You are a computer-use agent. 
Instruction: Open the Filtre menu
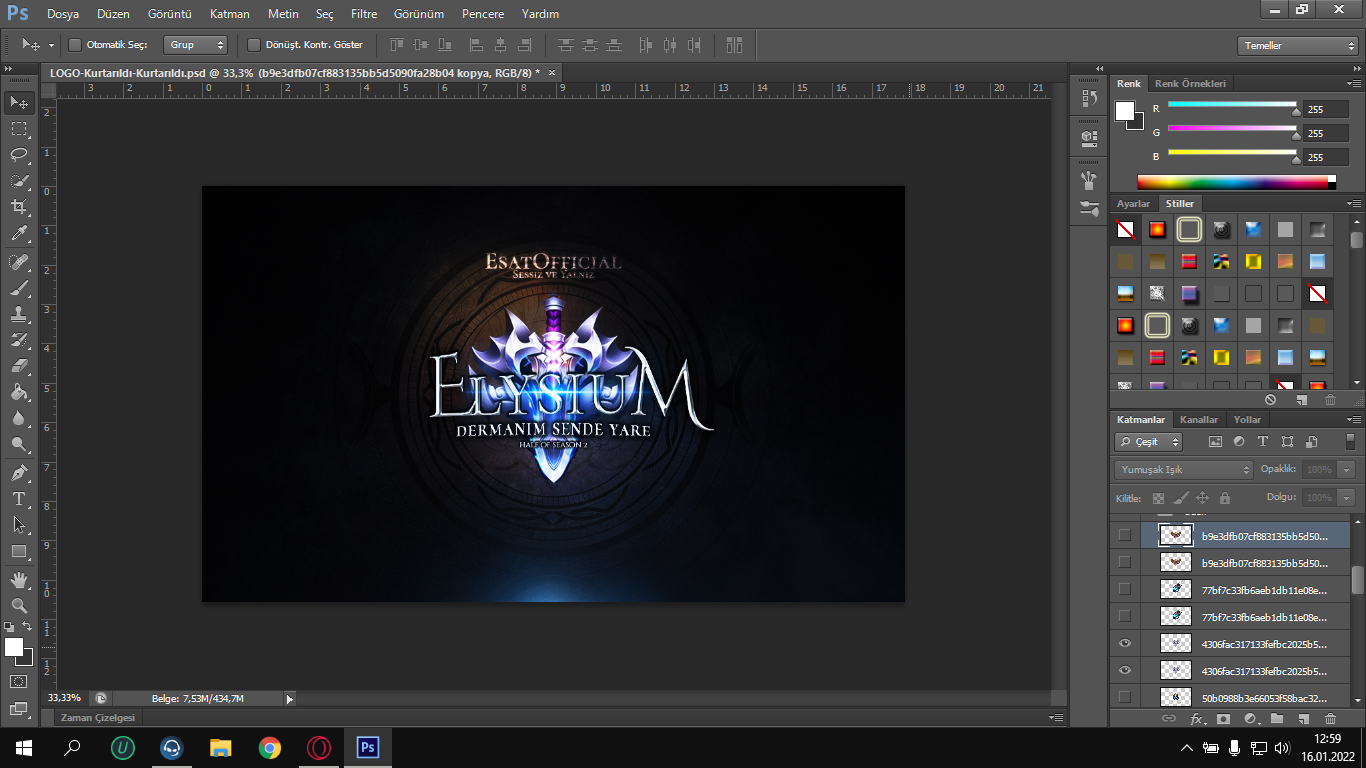pyautogui.click(x=364, y=14)
